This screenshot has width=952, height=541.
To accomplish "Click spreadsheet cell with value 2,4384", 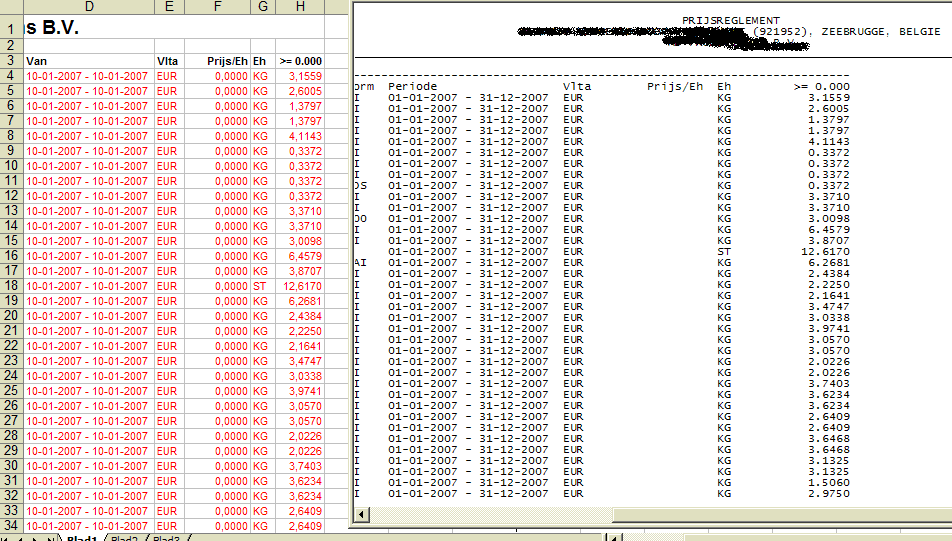I will [x=300, y=316].
